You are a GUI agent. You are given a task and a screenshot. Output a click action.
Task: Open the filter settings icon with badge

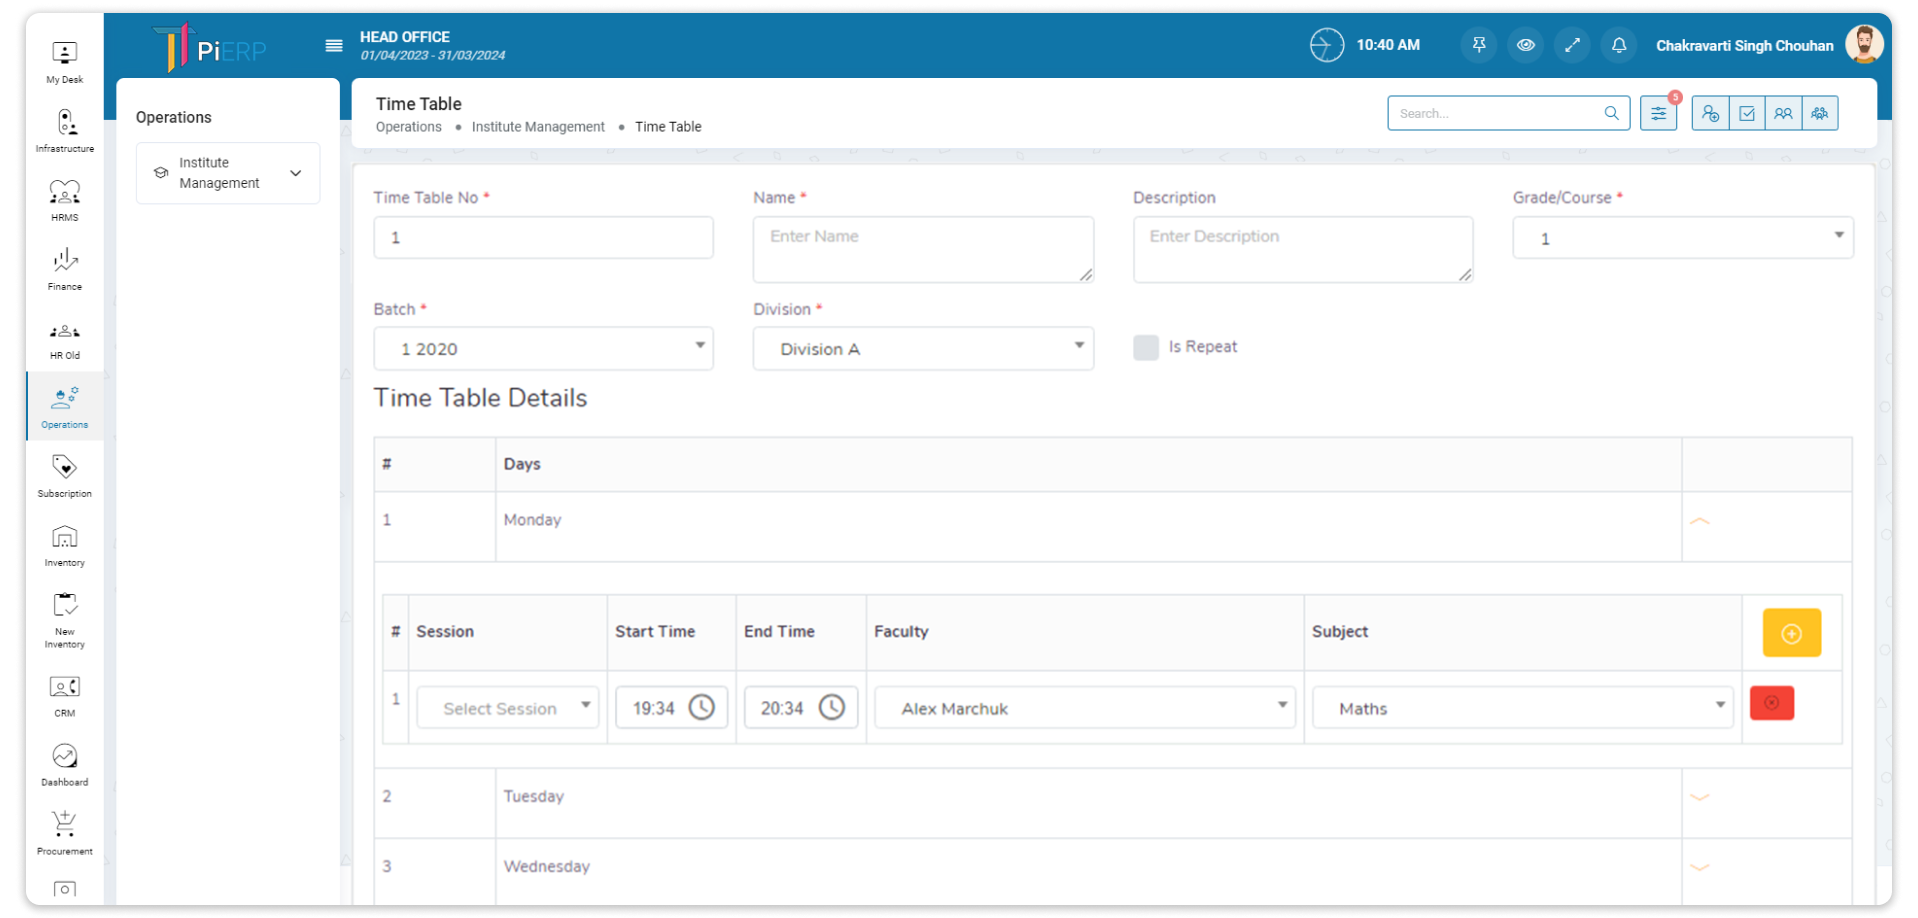click(x=1658, y=114)
